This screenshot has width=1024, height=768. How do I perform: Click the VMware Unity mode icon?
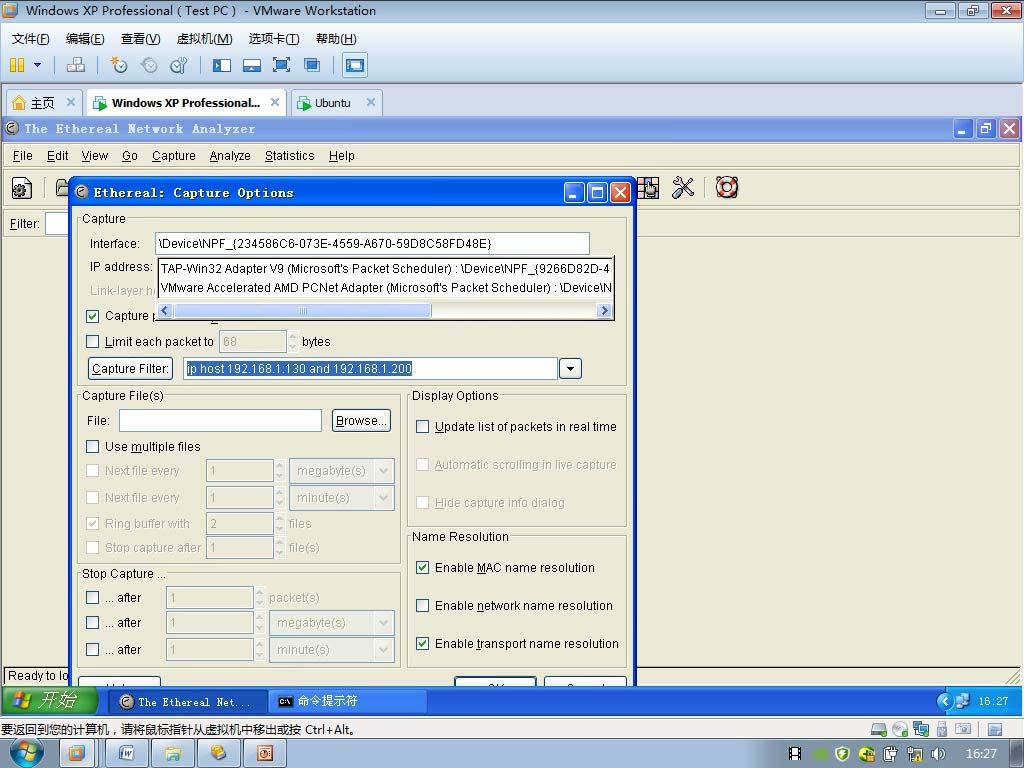coord(312,65)
